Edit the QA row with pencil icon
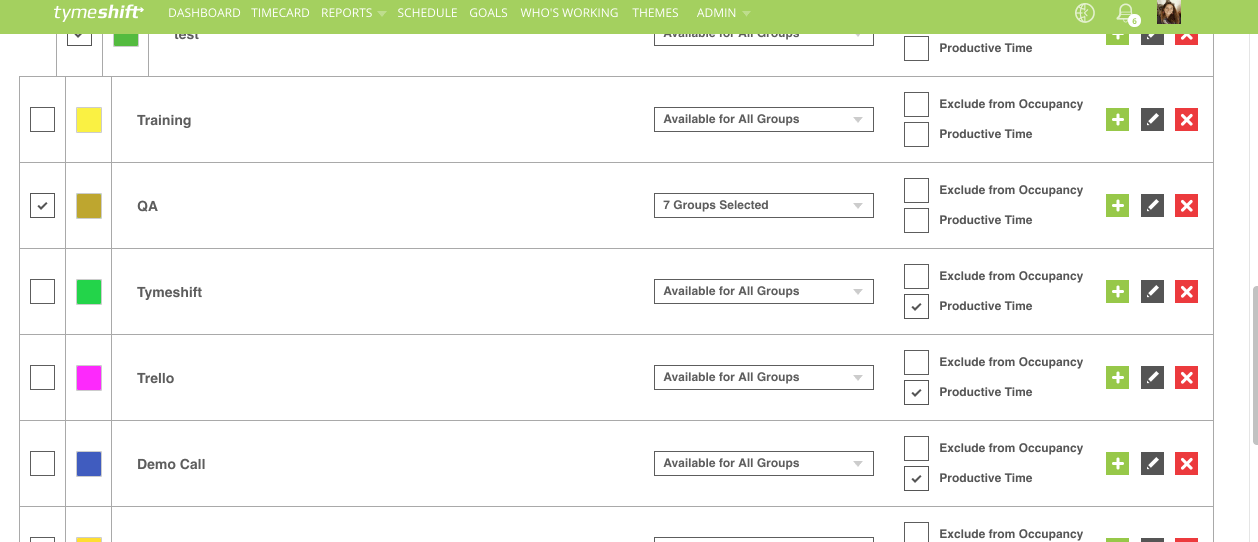The image size is (1258, 542). coord(1152,206)
